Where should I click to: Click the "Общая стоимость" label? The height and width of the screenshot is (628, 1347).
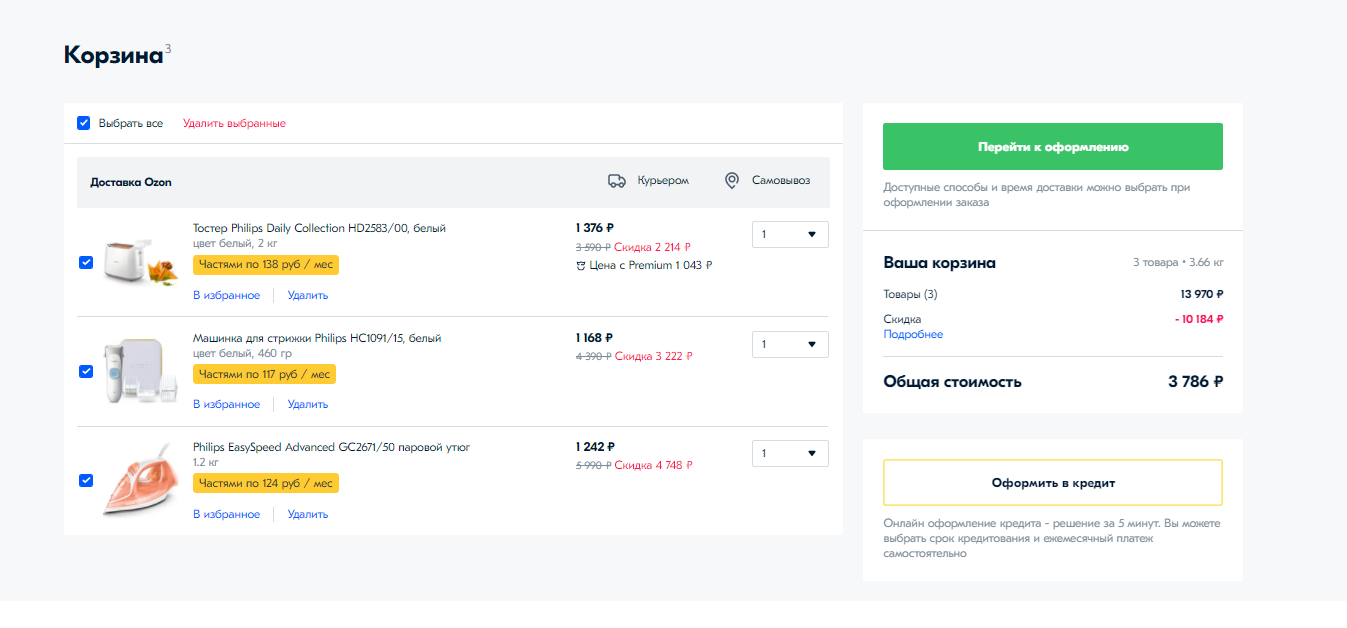click(x=952, y=381)
